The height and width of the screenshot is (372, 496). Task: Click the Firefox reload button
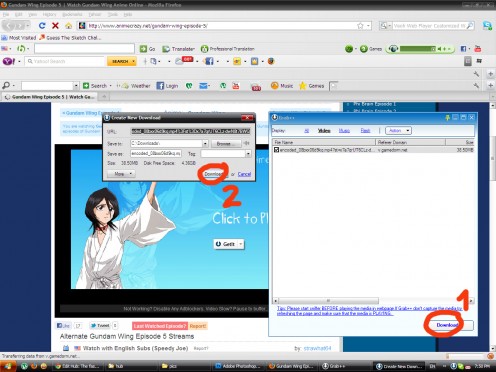pyautogui.click(x=42, y=26)
